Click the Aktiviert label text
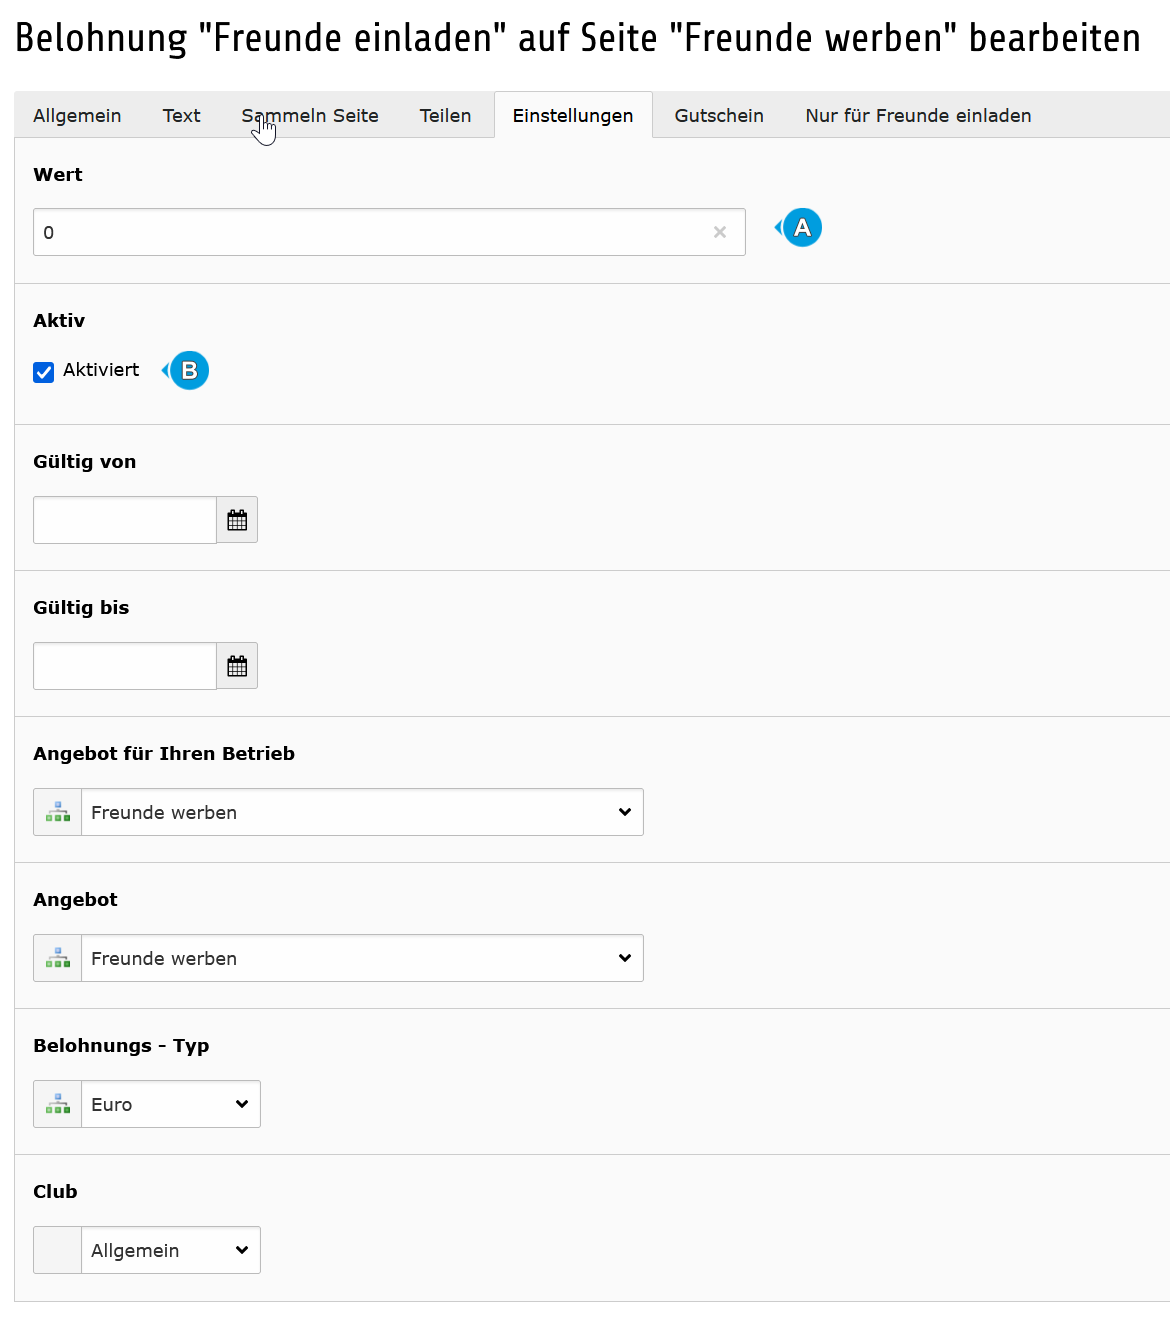 click(101, 370)
